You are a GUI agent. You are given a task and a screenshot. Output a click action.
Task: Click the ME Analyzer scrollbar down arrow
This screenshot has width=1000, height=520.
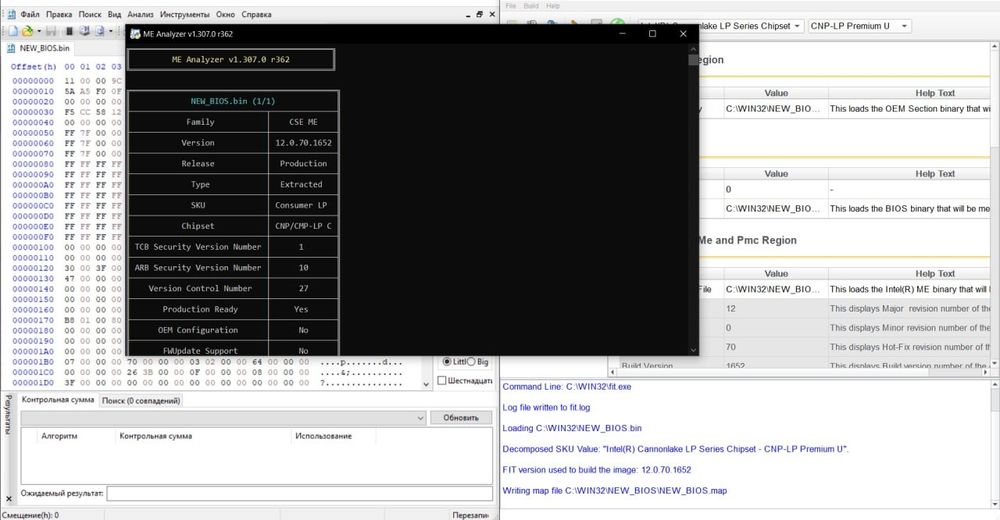click(x=693, y=350)
